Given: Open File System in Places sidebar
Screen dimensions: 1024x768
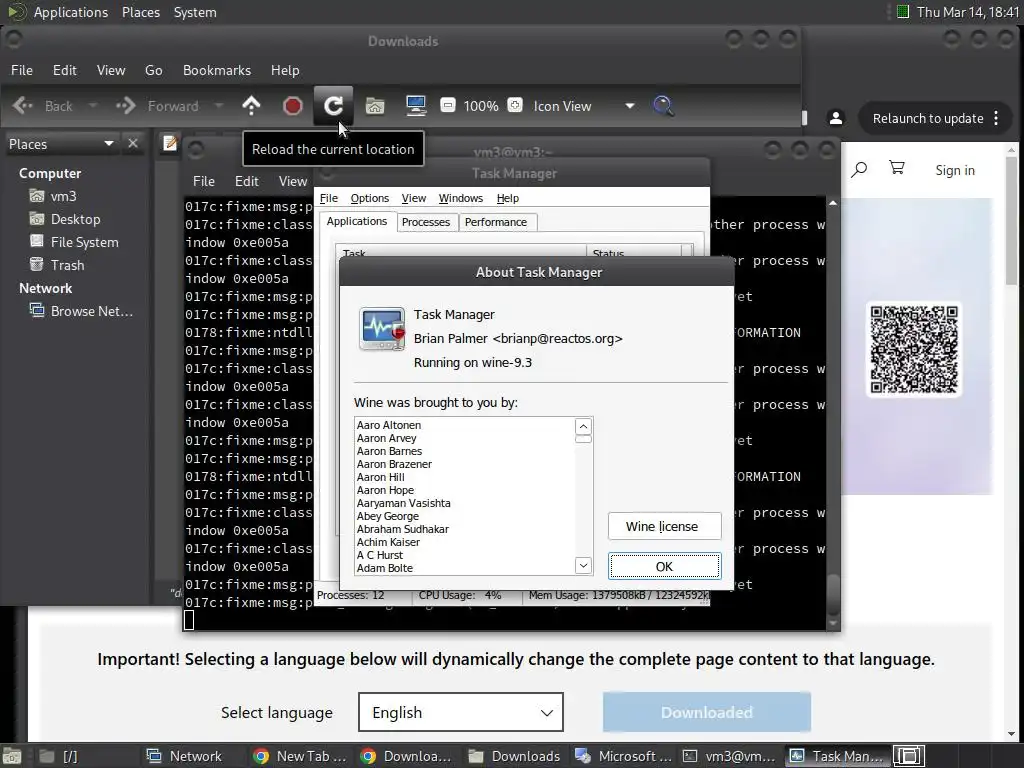Looking at the screenshot, I should (84, 242).
